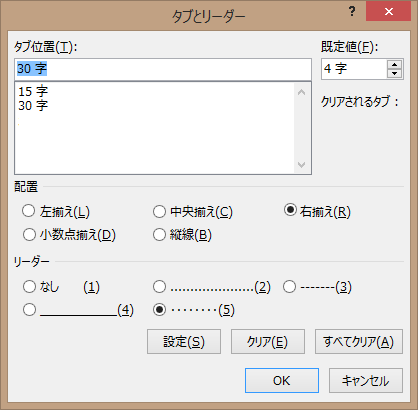Click the すべてクリア(A) button
The width and height of the screenshot is (418, 410).
click(x=359, y=342)
